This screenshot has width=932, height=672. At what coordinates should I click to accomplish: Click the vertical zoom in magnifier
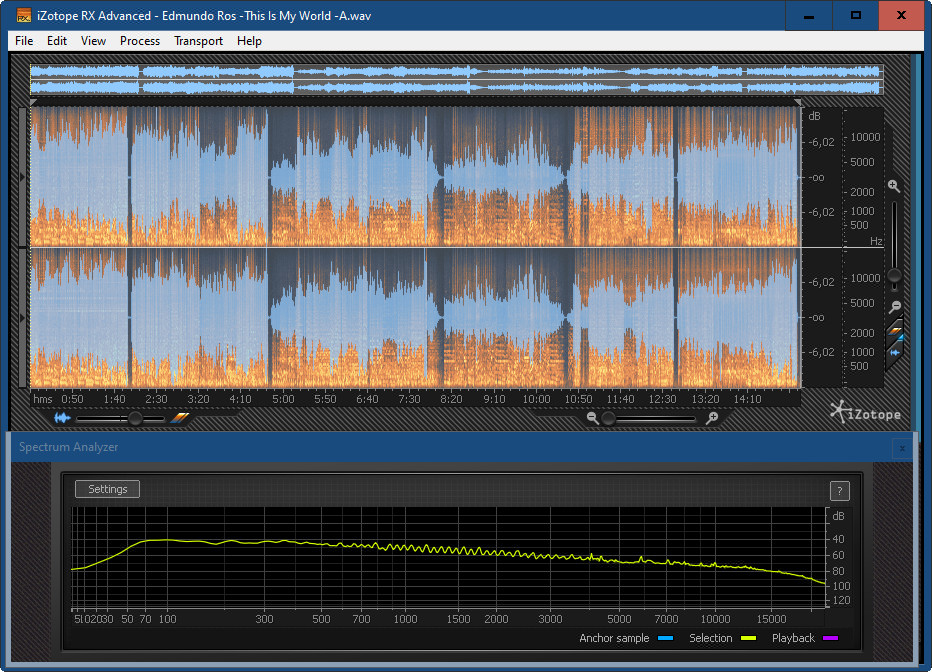[894, 186]
